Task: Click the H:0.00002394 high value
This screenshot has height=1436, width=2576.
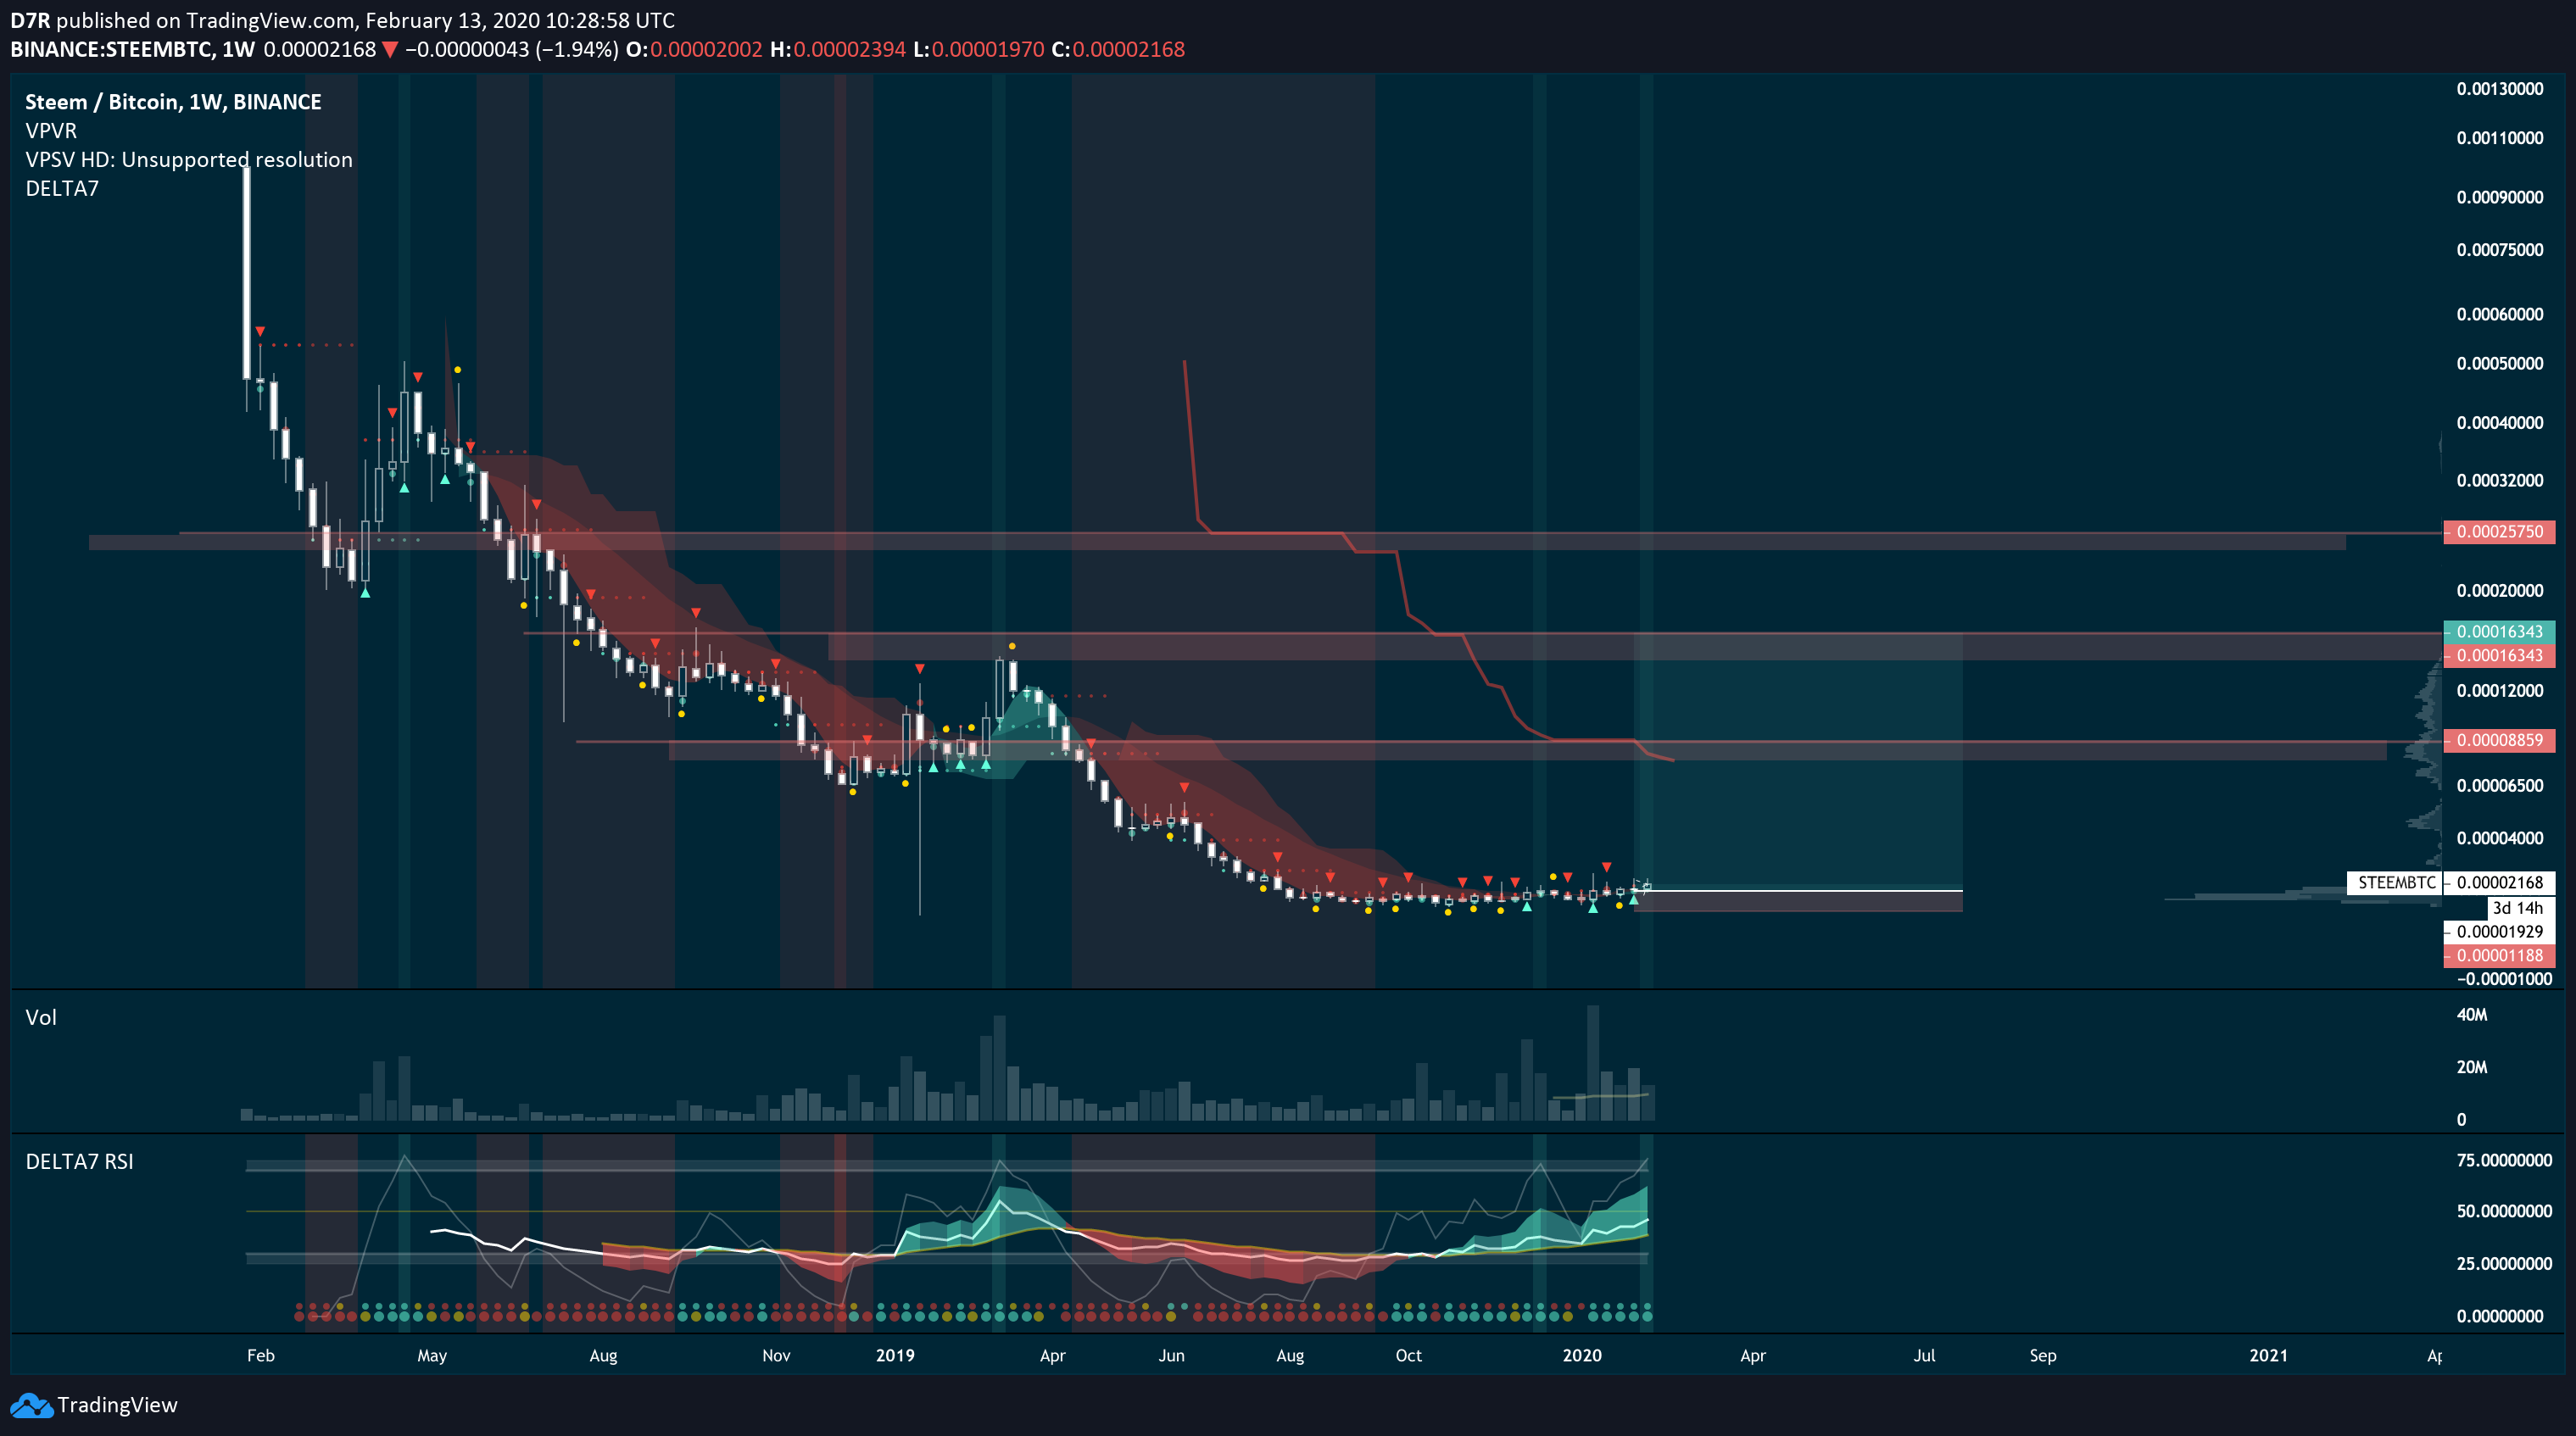Action: coord(838,49)
